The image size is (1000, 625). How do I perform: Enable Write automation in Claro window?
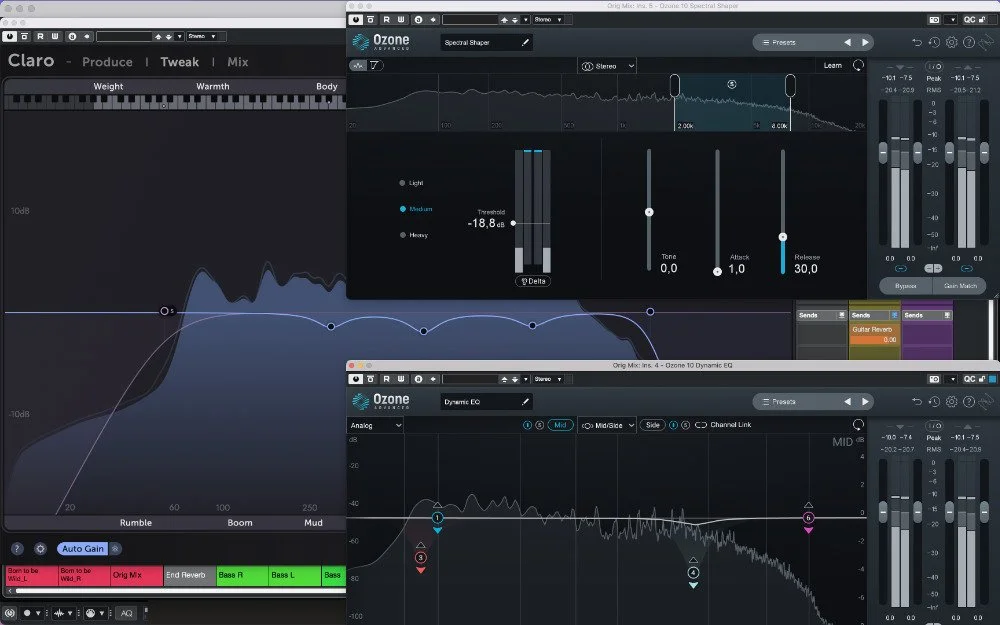(55, 36)
